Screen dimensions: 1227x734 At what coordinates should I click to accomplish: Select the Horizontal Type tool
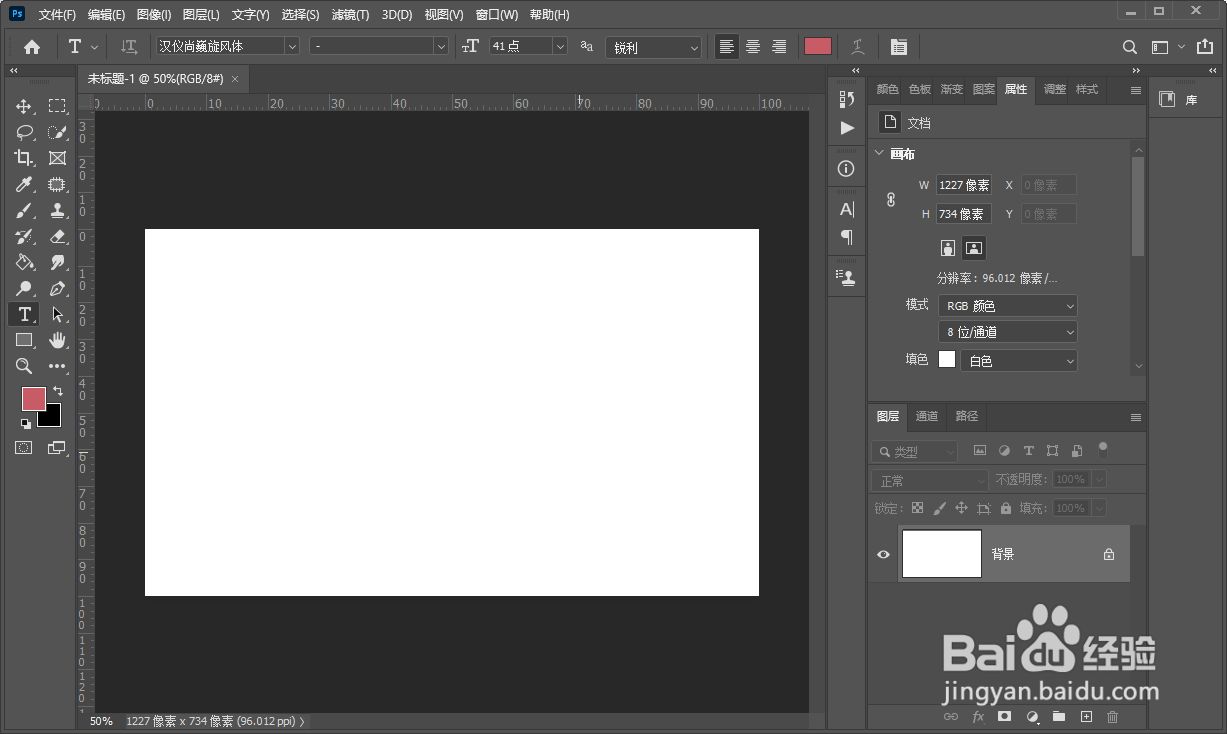24,314
